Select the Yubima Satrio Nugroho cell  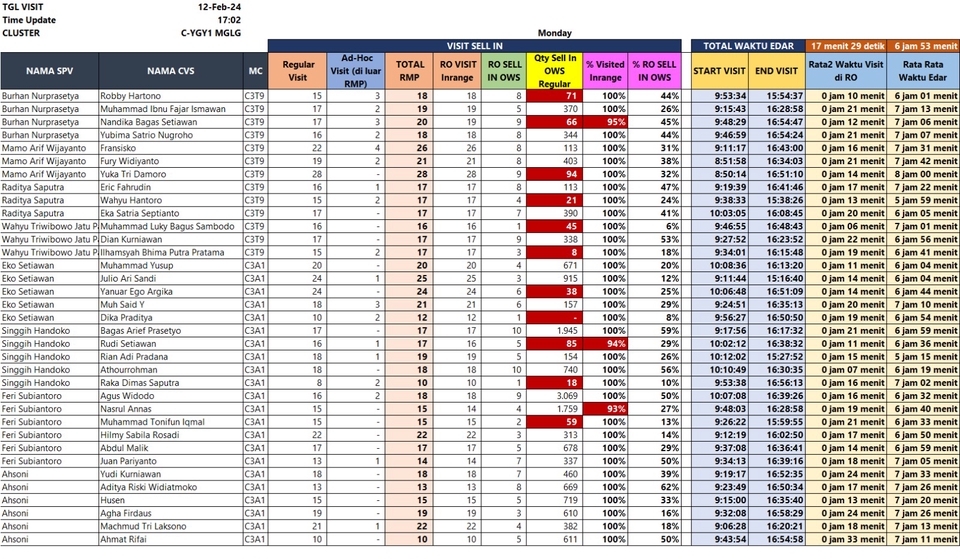point(171,135)
